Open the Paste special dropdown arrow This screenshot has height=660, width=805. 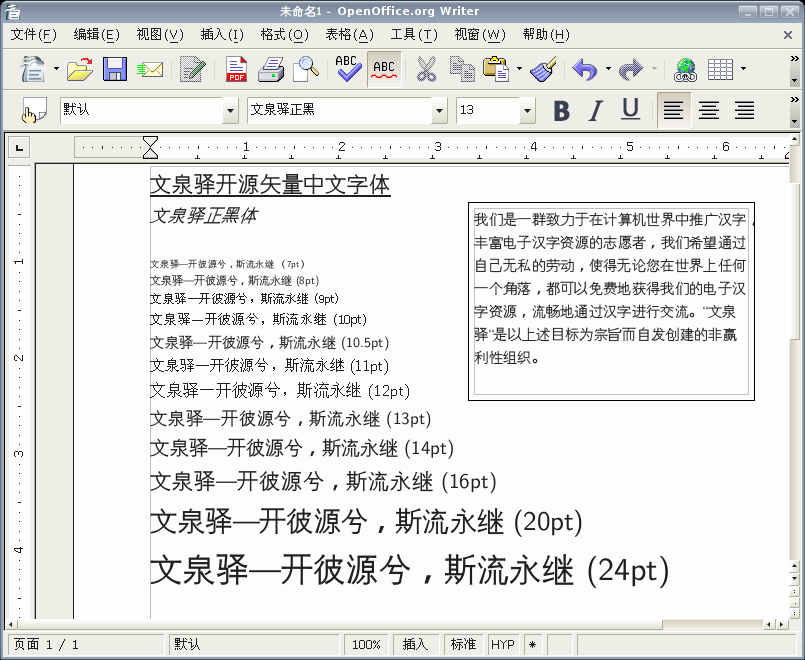[520, 68]
